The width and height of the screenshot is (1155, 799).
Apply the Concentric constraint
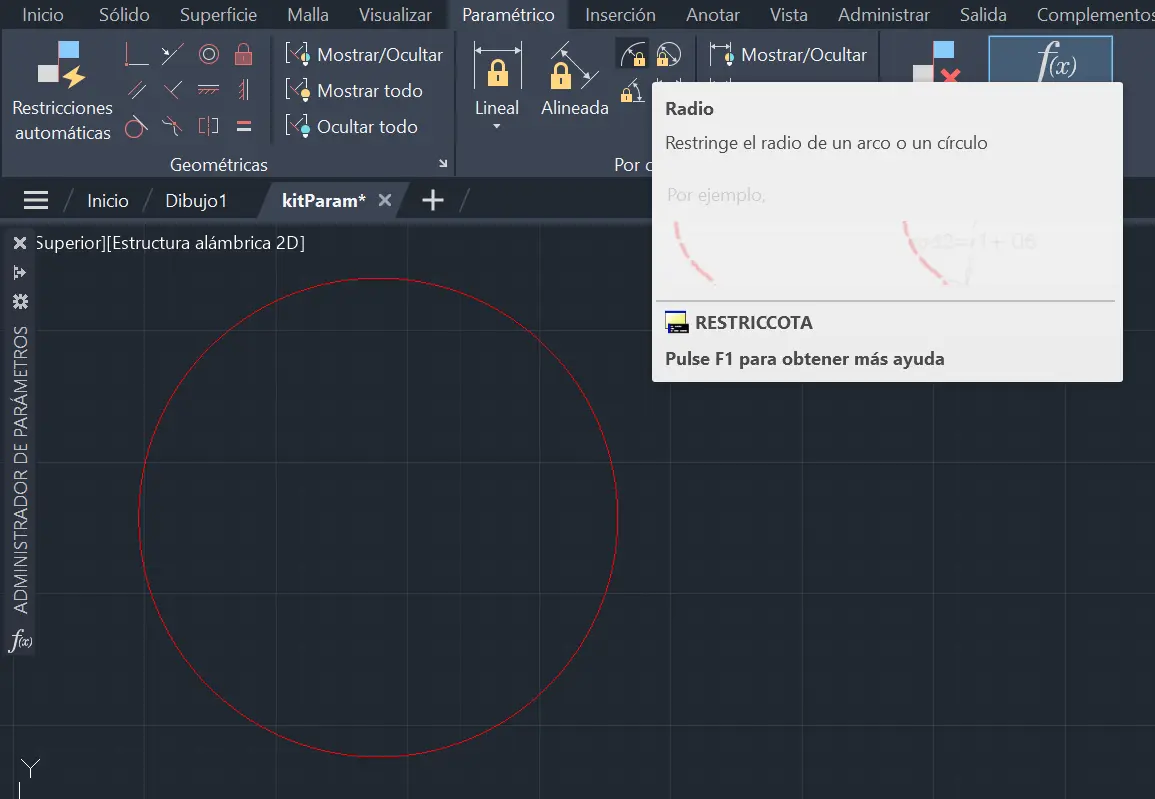point(208,53)
